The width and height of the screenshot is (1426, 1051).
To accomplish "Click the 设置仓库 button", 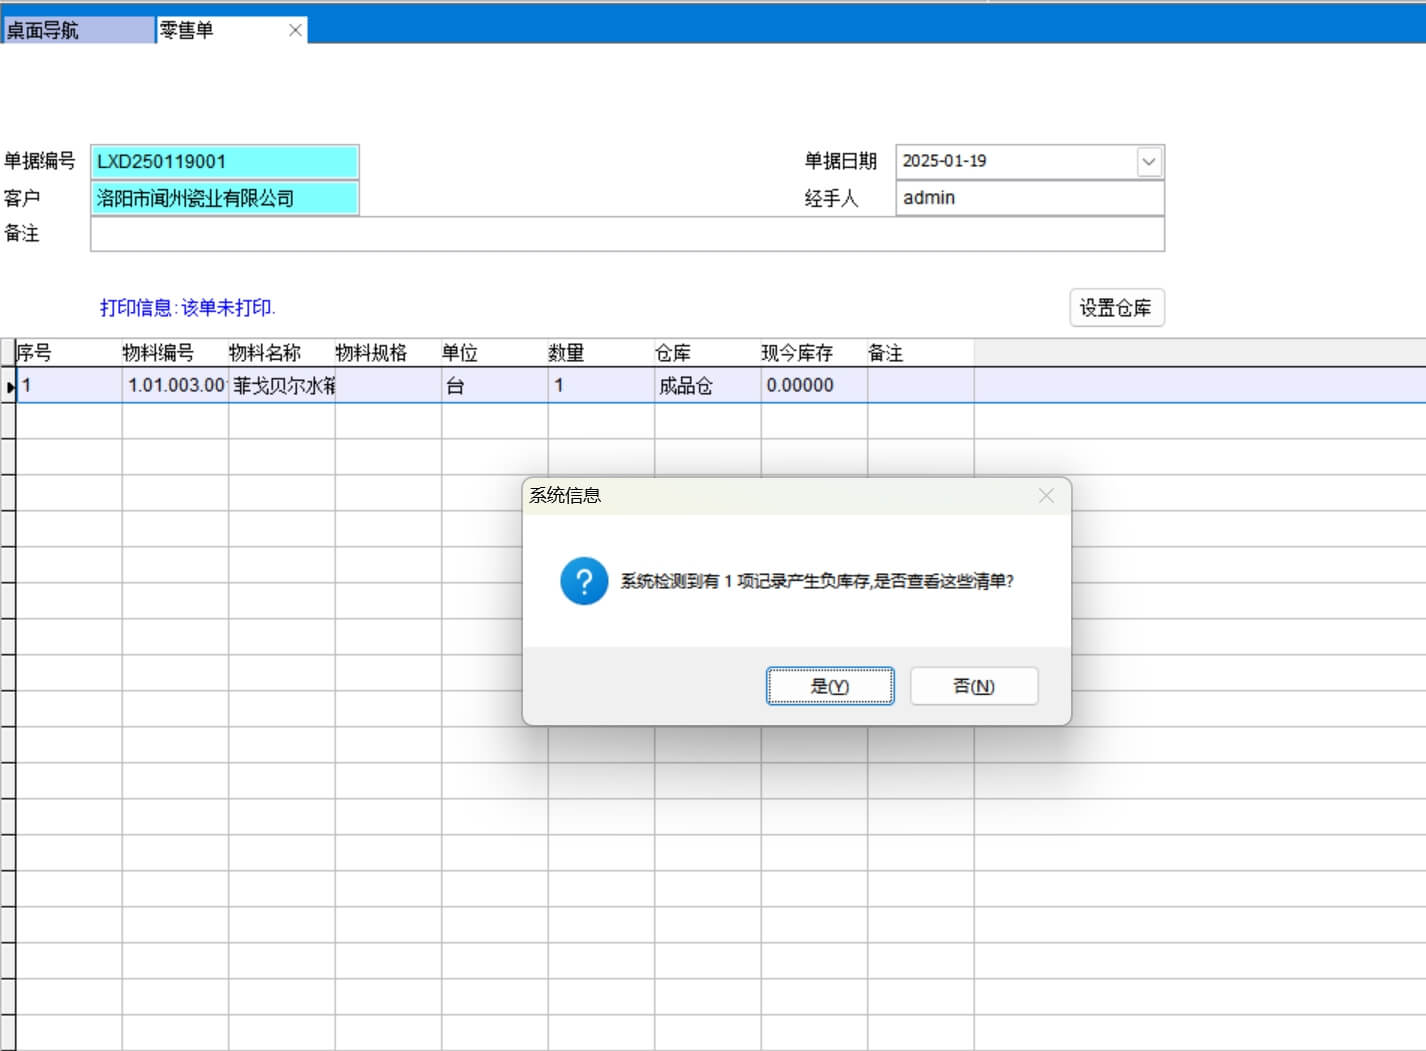I will click(x=1116, y=308).
